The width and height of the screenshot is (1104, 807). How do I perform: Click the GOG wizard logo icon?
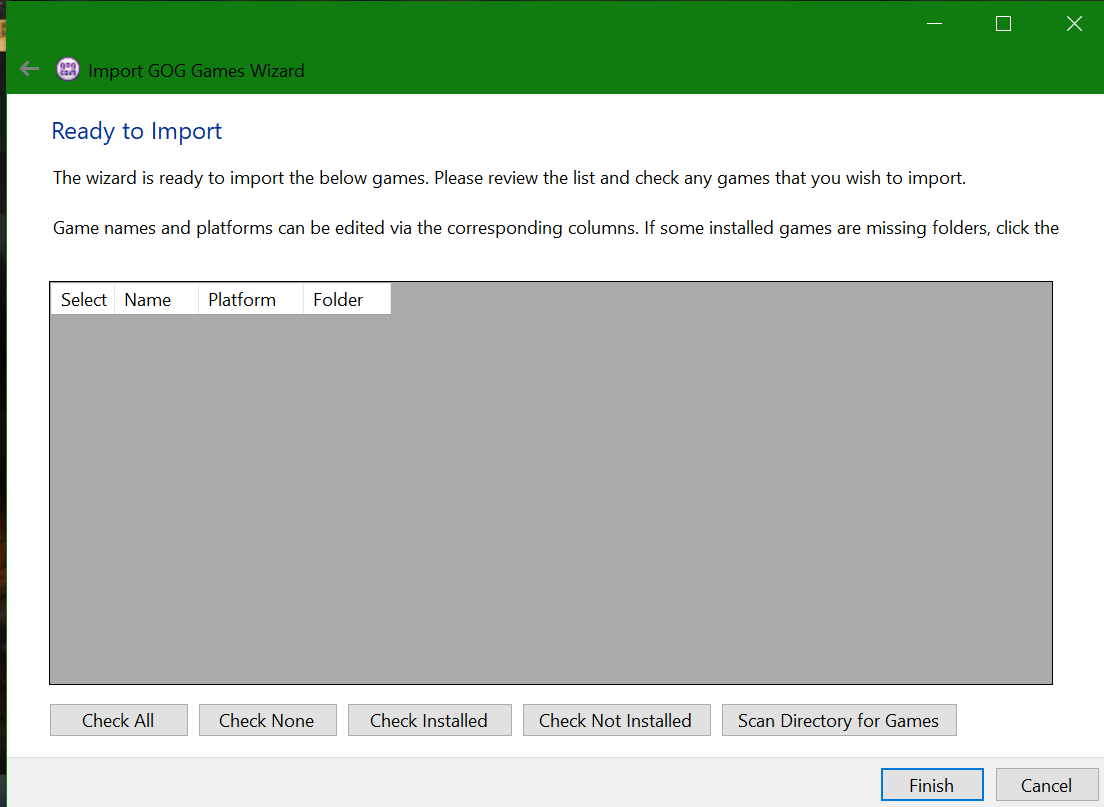[x=68, y=69]
